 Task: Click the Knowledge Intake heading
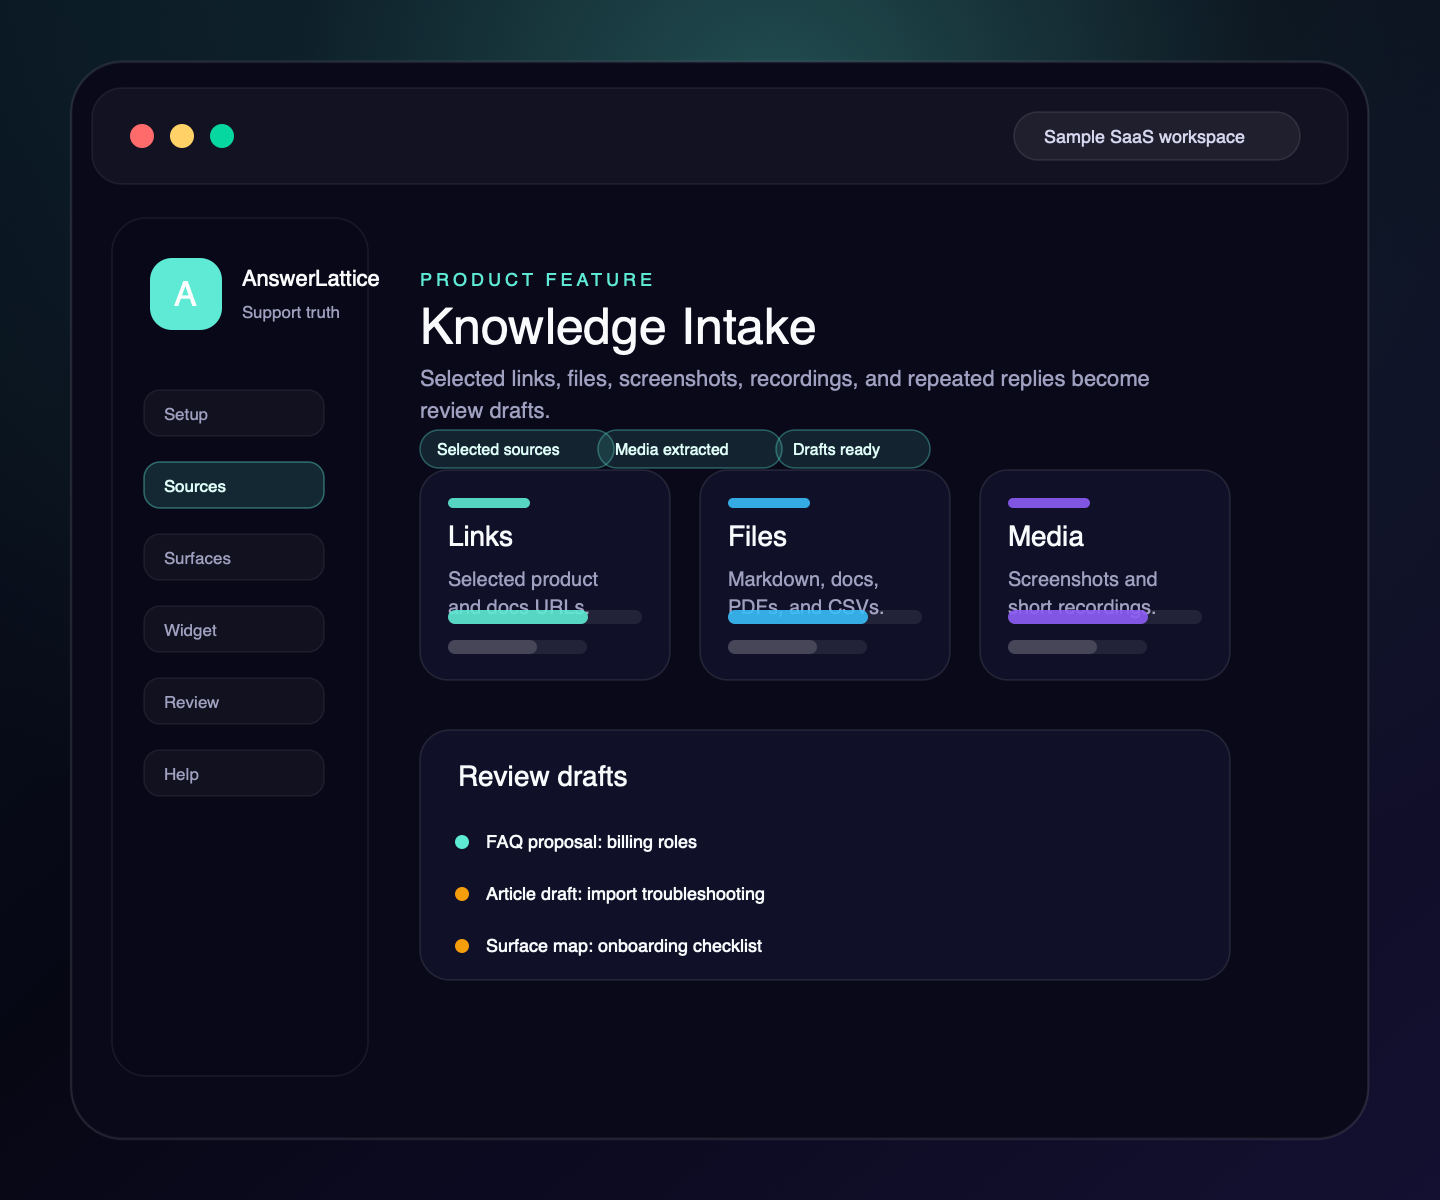click(x=618, y=327)
